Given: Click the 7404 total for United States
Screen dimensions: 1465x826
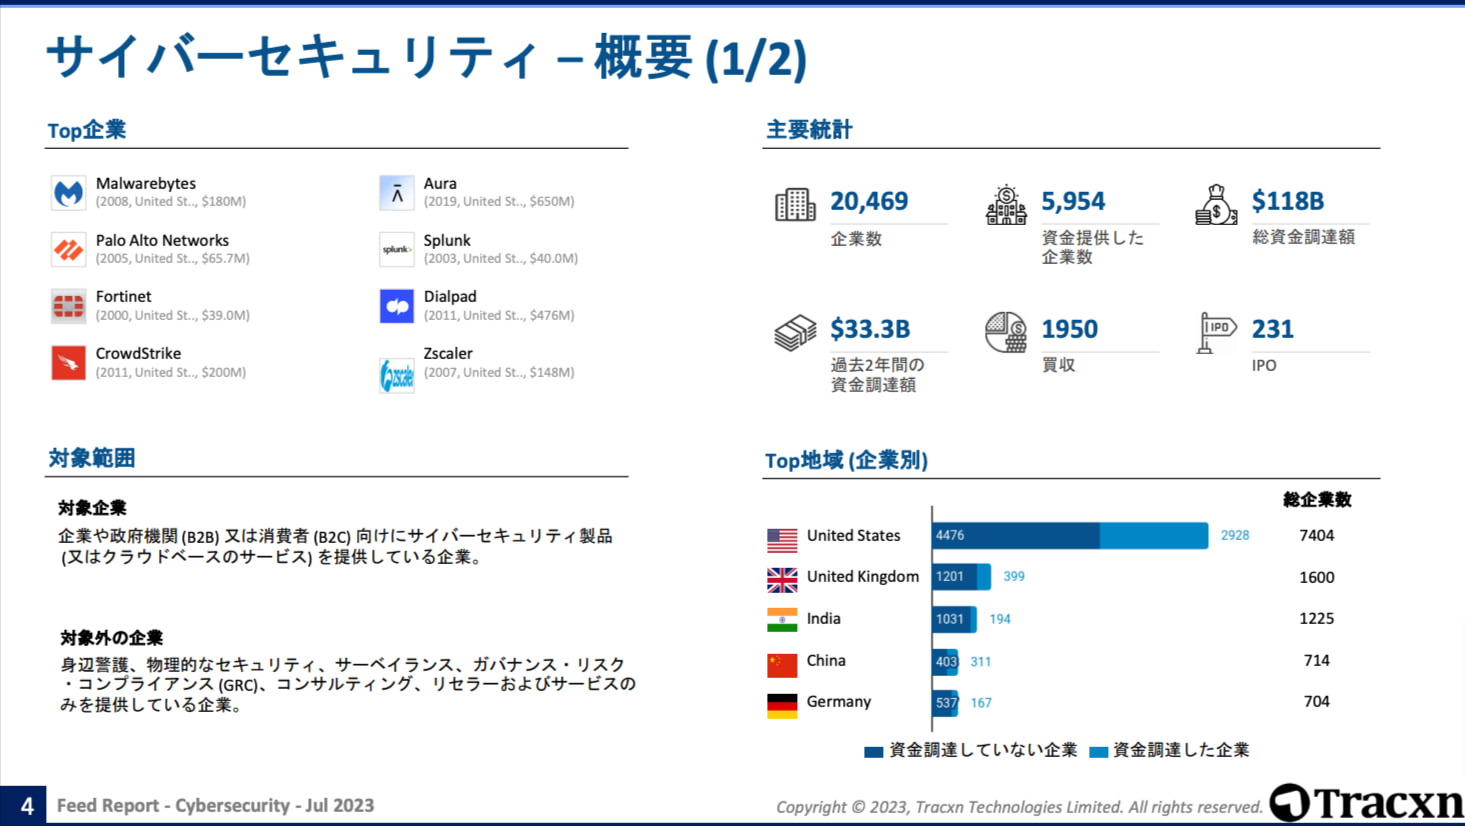Looking at the screenshot, I should click(1317, 536).
